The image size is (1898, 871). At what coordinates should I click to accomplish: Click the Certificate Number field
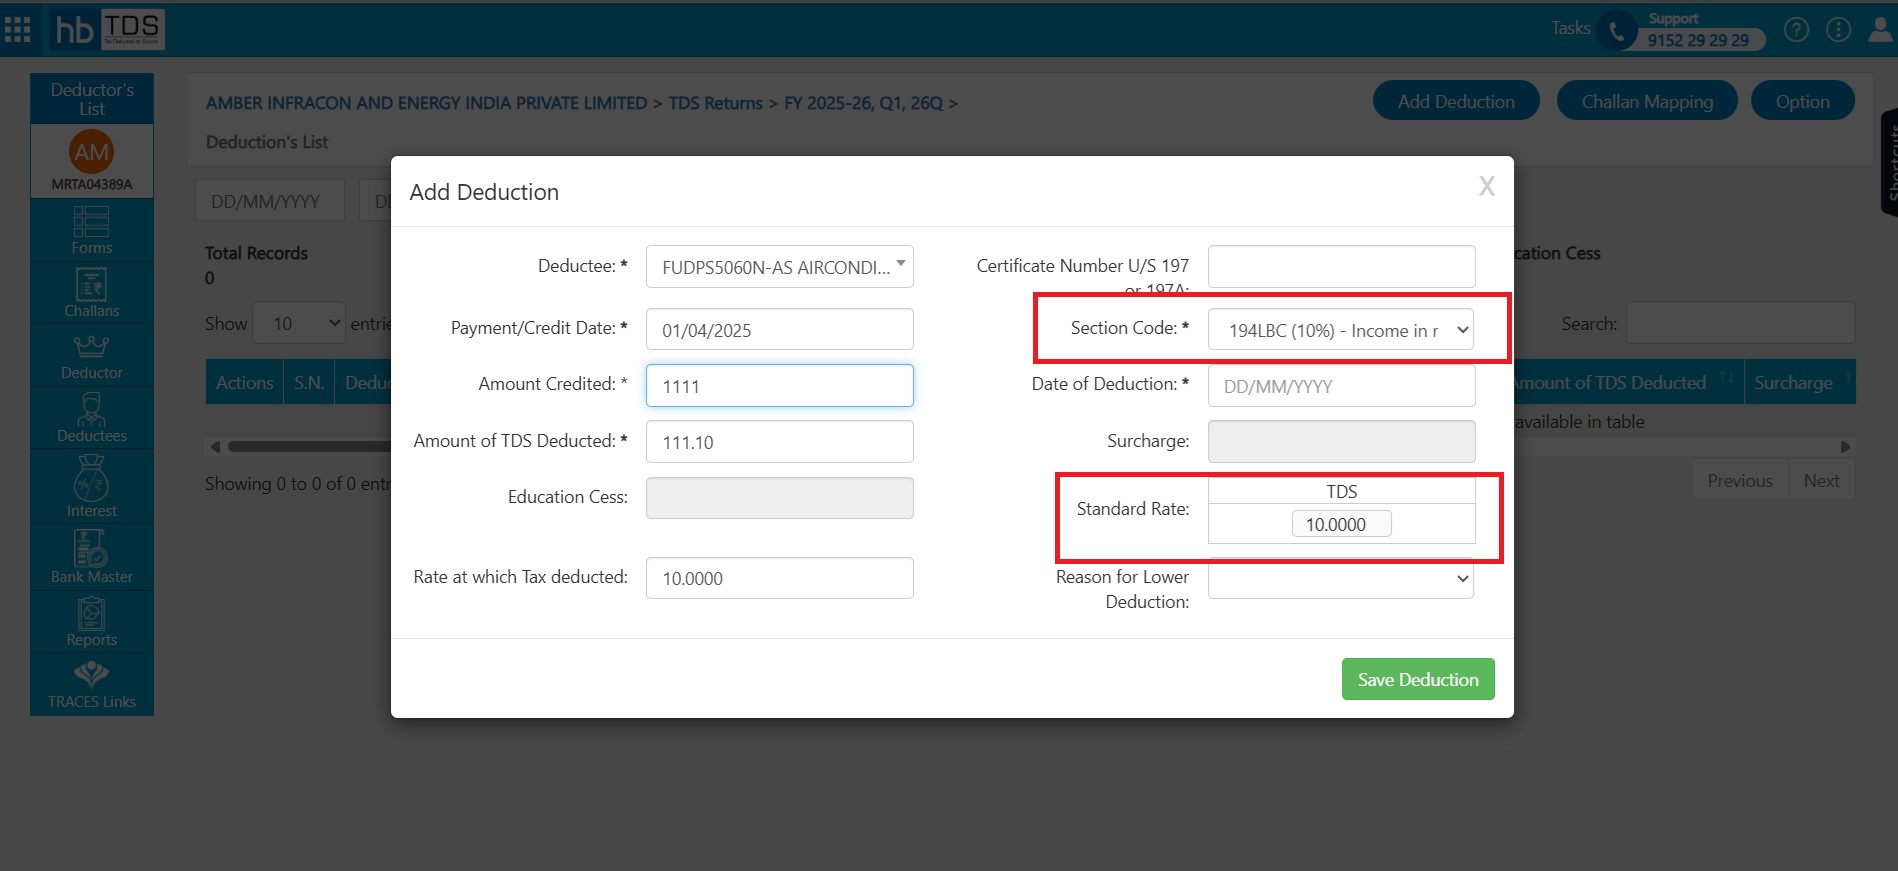point(1341,266)
